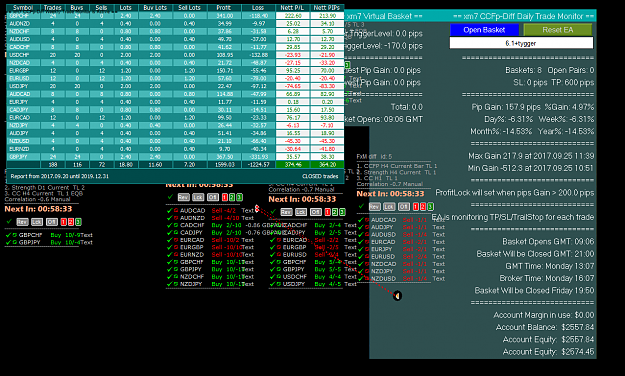Image resolution: width=625 pixels, height=376 pixels.
Task: Click the red marker icon beside AUDCAD Sell -4/2
Action: [257, 208]
